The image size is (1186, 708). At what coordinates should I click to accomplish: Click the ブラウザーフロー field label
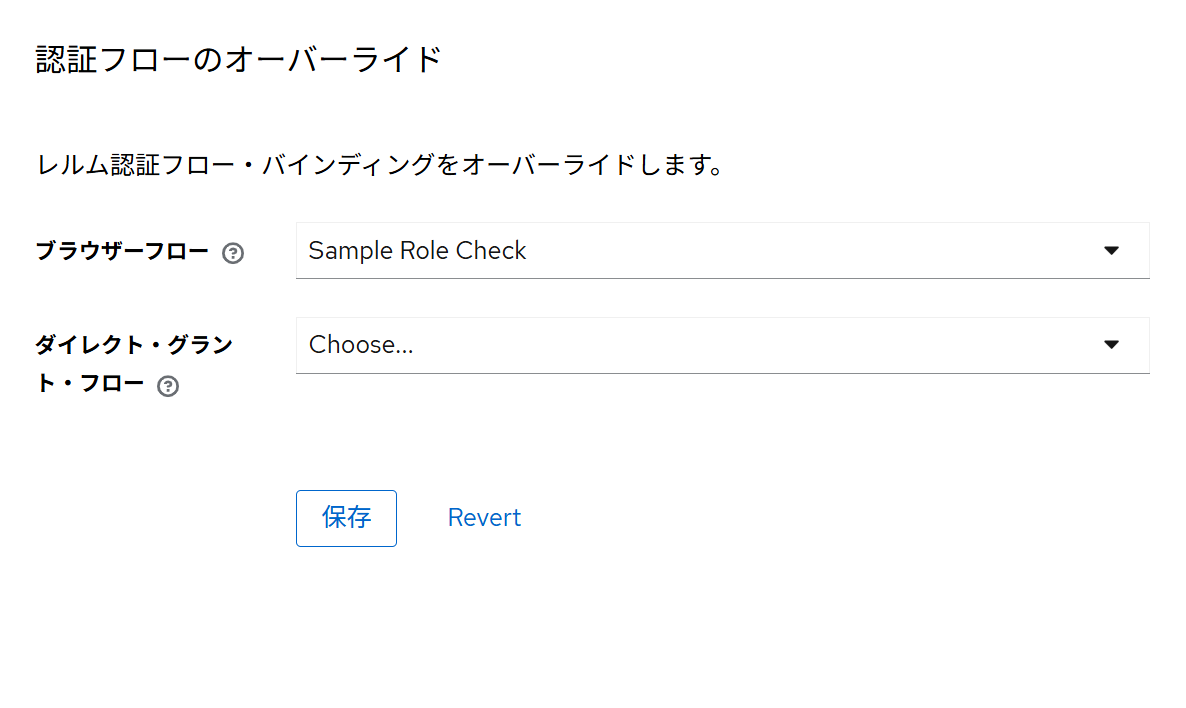[122, 251]
